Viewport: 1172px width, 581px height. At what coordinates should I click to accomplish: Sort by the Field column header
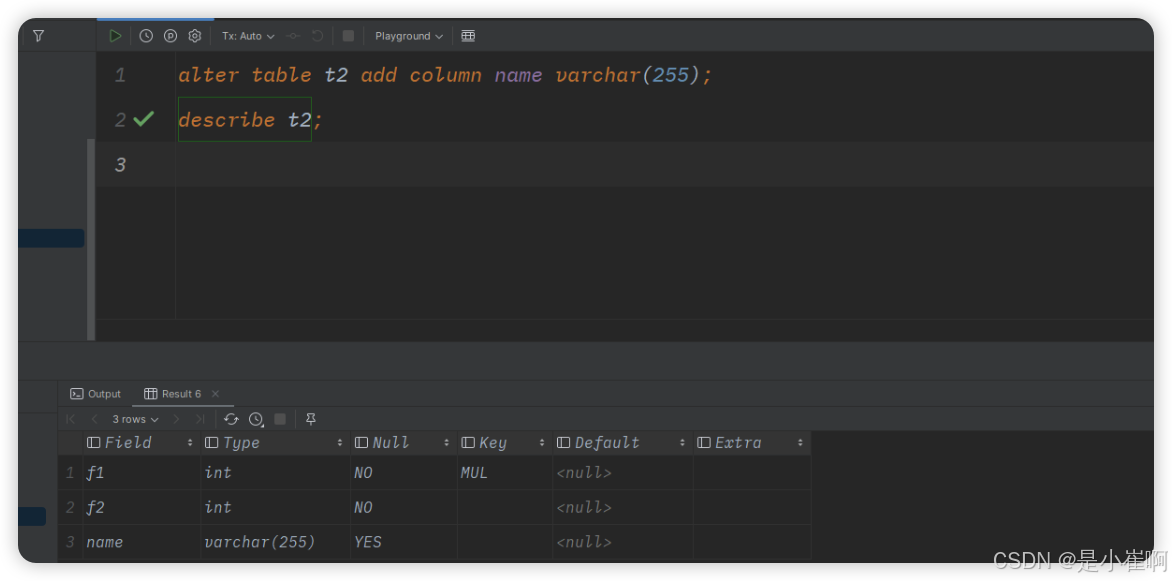pos(141,443)
